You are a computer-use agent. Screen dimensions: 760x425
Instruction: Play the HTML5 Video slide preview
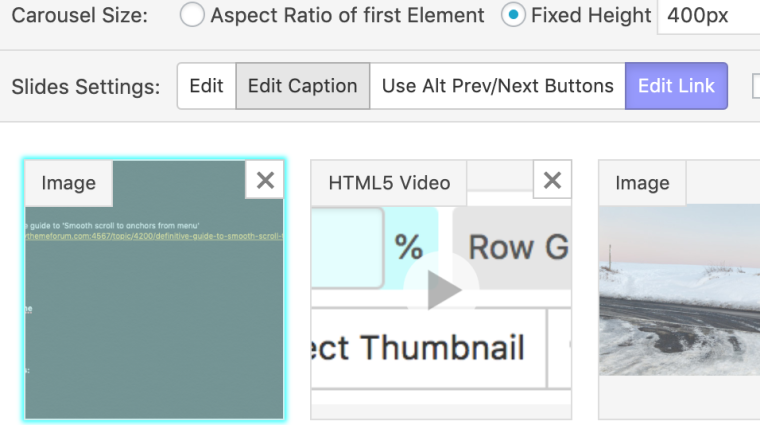tap(444, 290)
